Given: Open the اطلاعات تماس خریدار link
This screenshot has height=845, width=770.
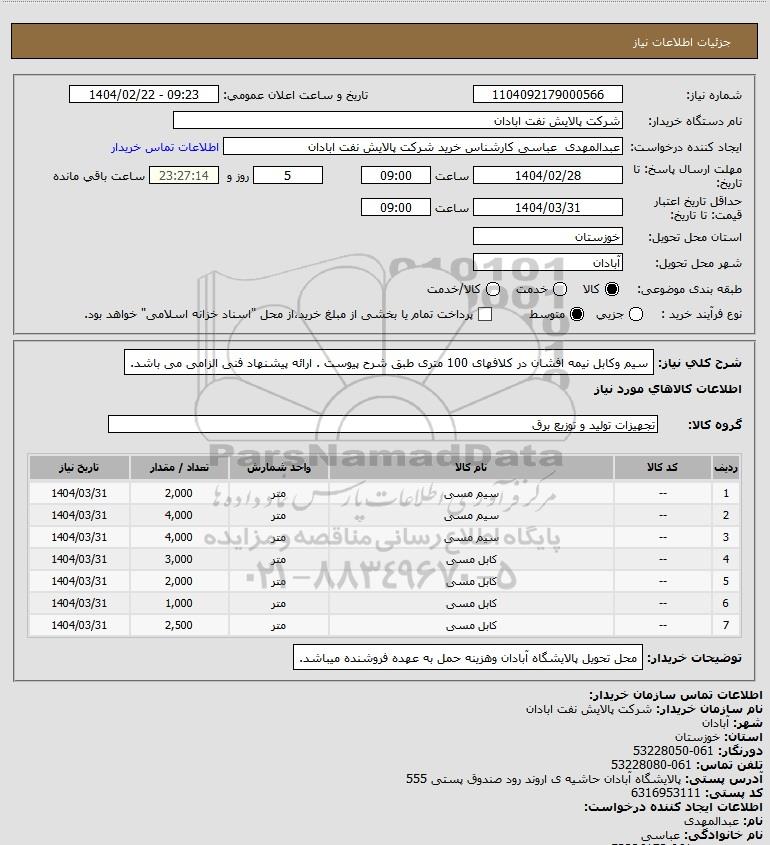Looking at the screenshot, I should pos(165,147).
